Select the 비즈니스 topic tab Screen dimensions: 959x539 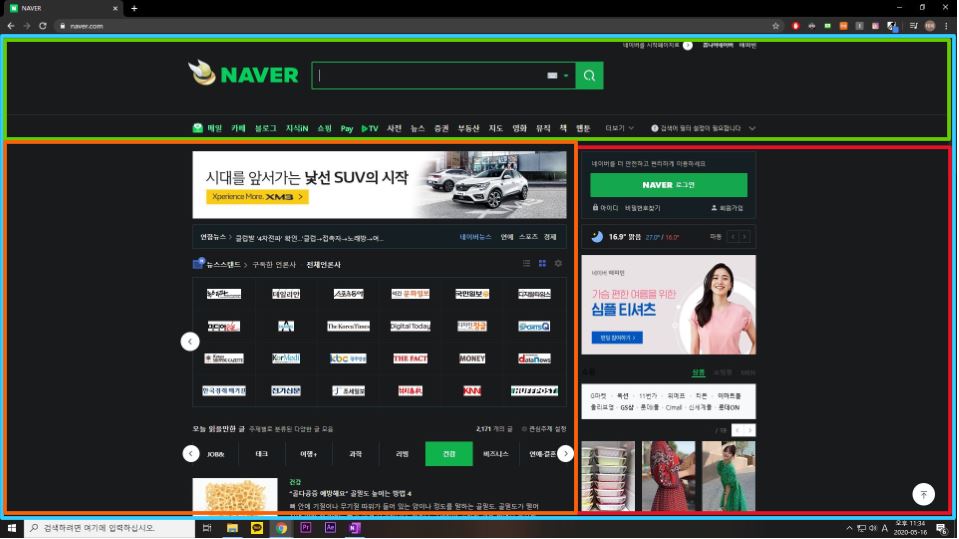tap(495, 454)
